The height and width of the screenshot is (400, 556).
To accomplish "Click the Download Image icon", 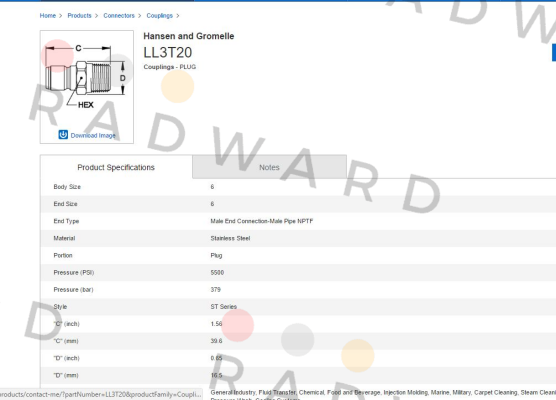I will pos(63,135).
